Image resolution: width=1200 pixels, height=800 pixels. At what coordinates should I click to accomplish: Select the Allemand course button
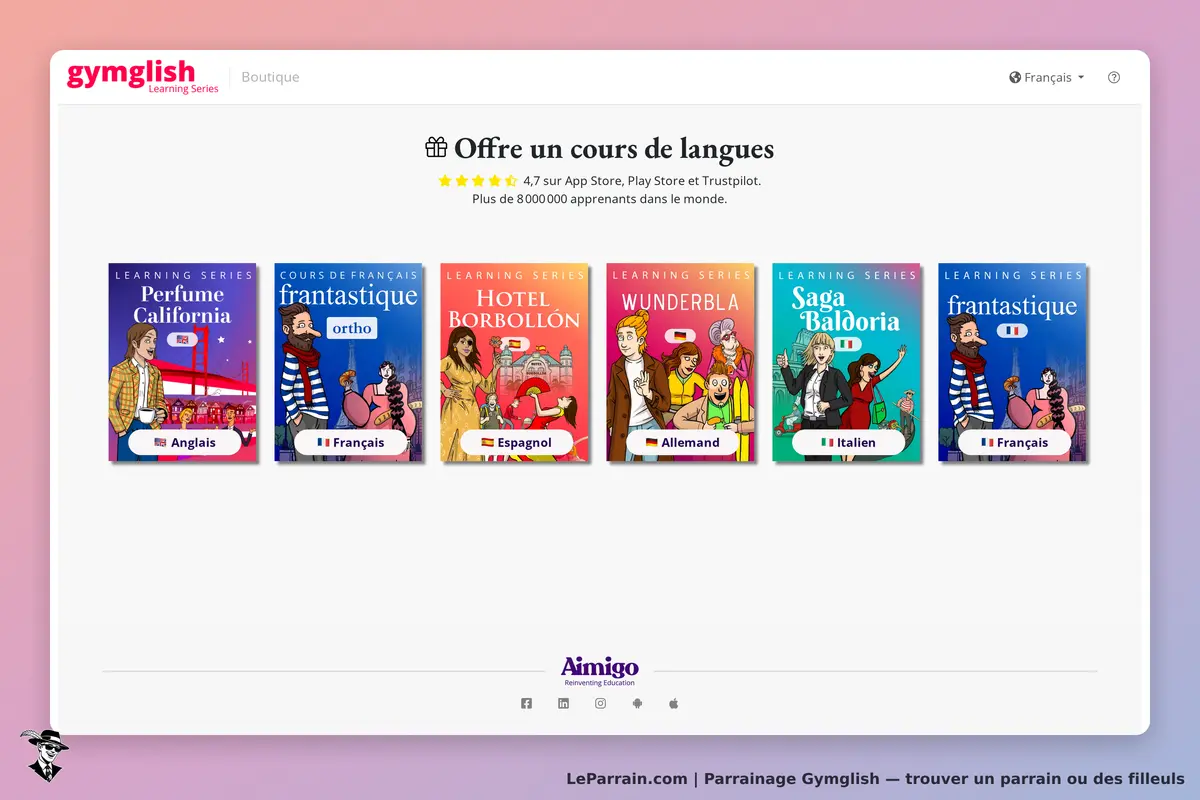[683, 442]
